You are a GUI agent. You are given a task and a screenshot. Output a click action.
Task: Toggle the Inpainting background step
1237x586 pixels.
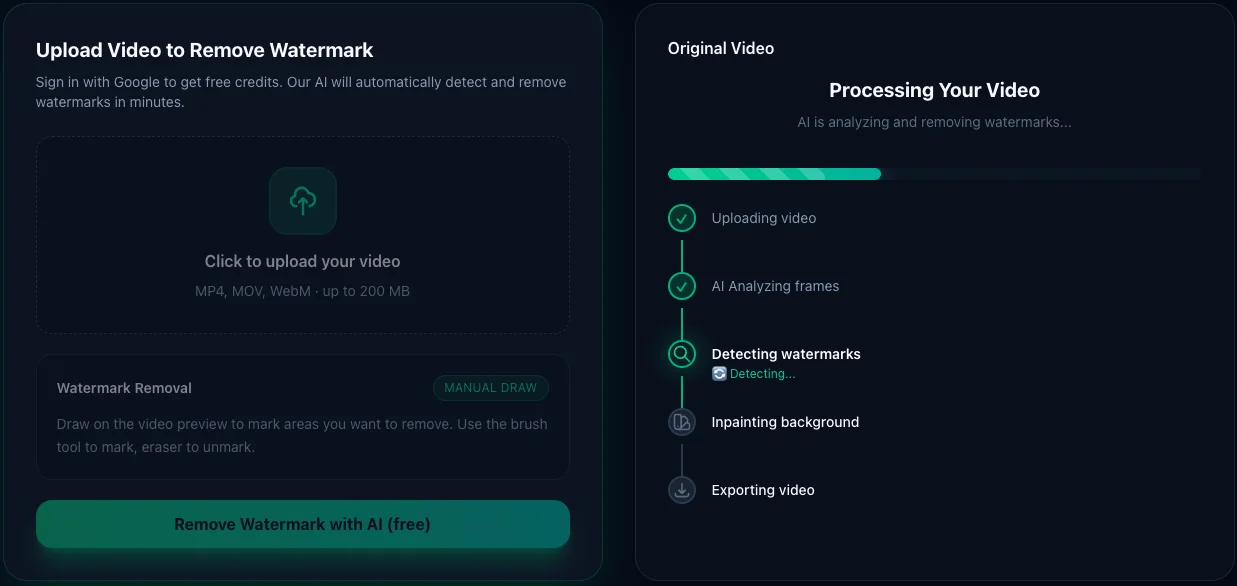point(785,422)
